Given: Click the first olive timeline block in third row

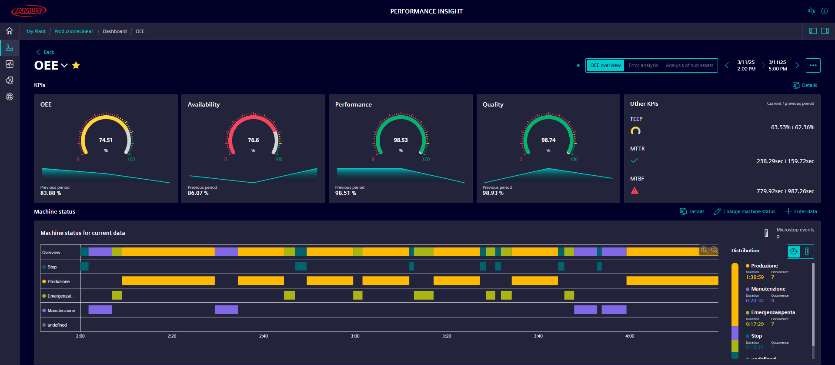Looking at the screenshot, I should click(x=117, y=295).
